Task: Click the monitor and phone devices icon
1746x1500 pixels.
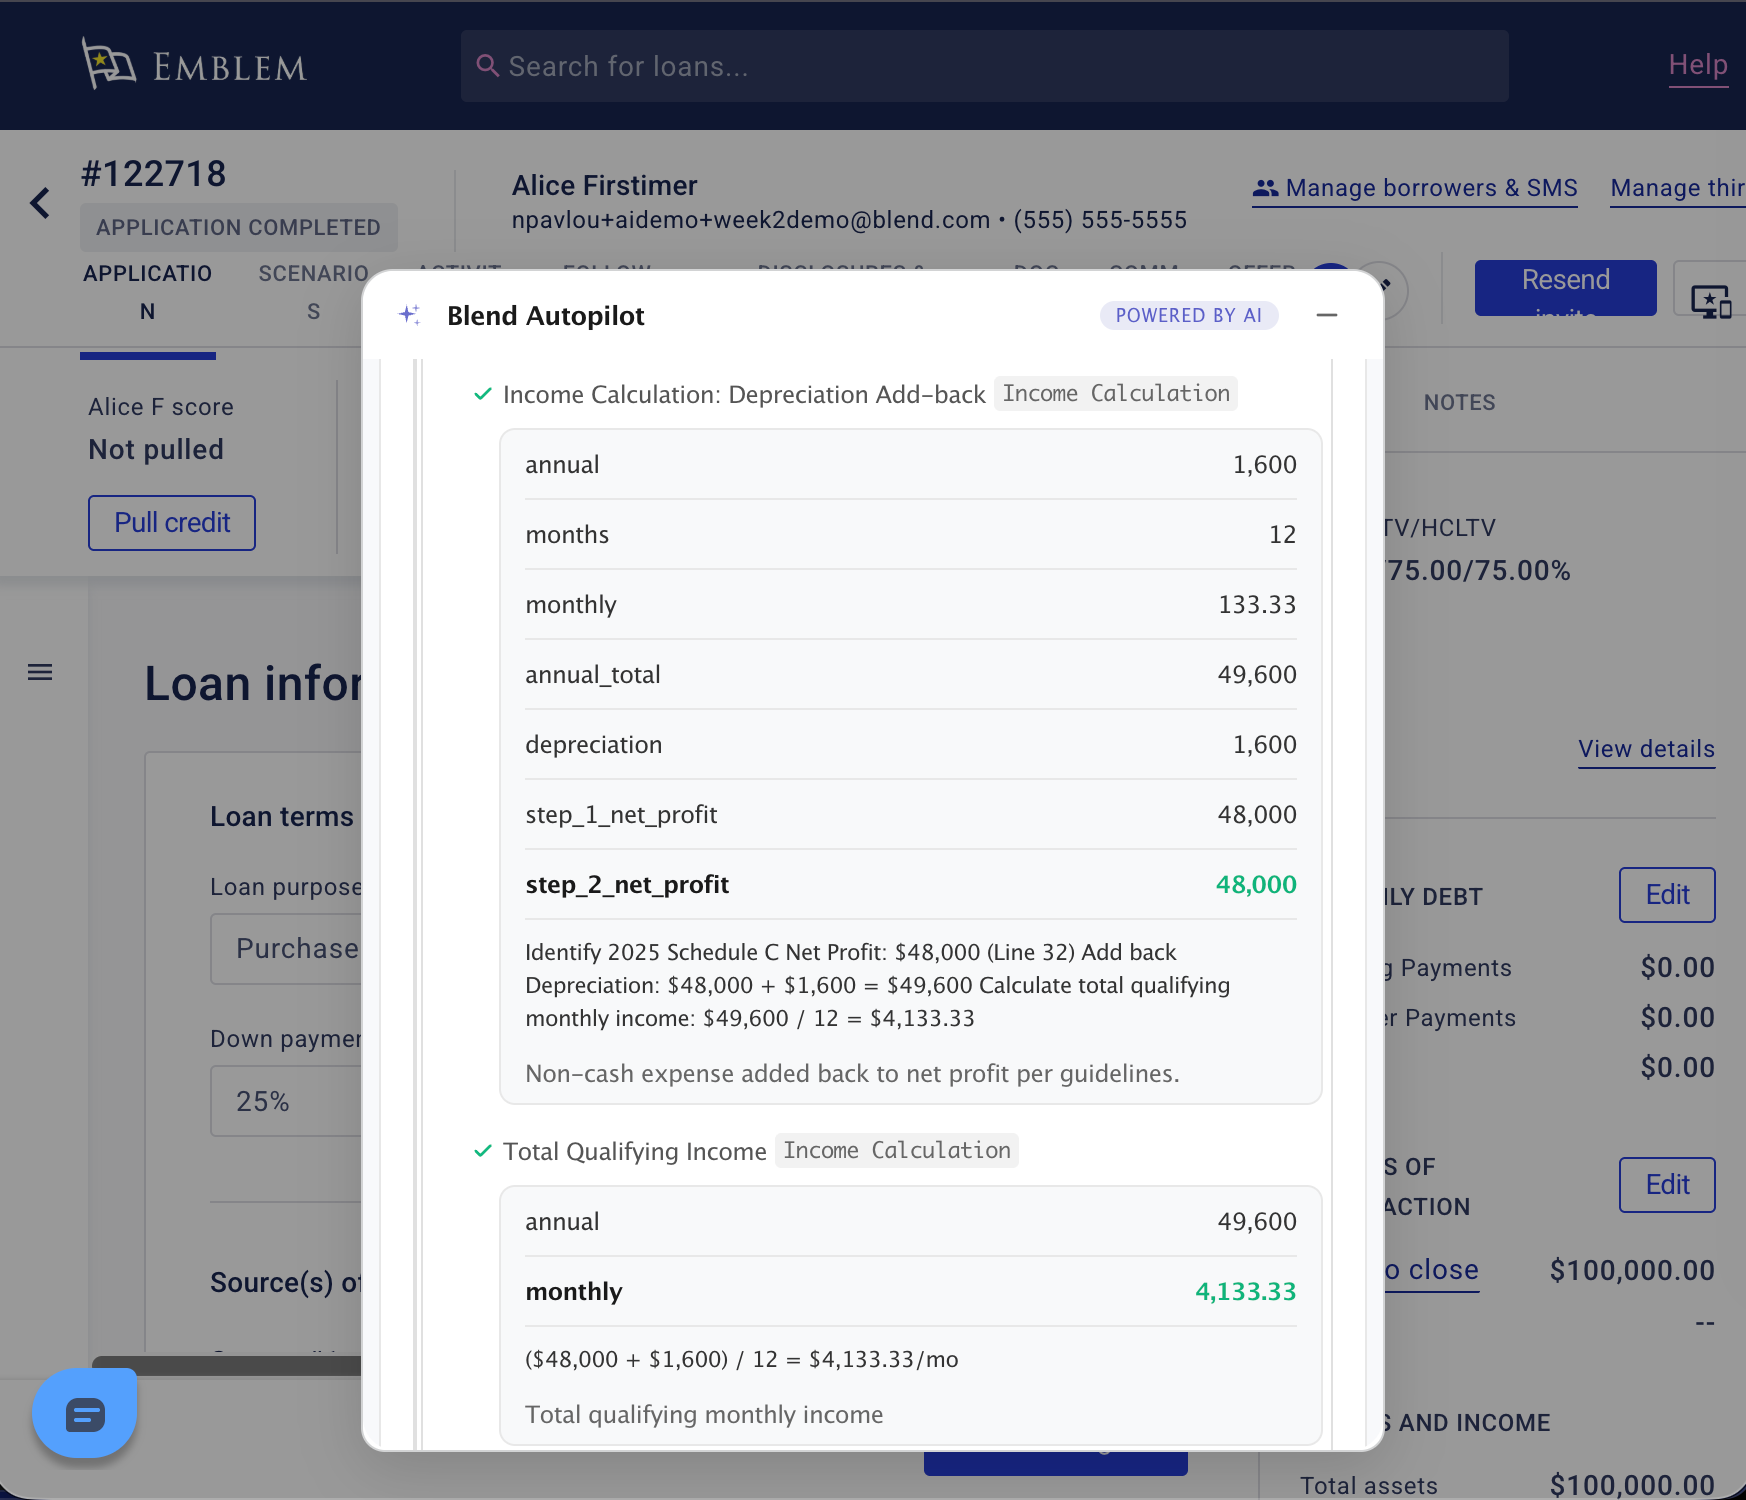Action: [x=1710, y=300]
